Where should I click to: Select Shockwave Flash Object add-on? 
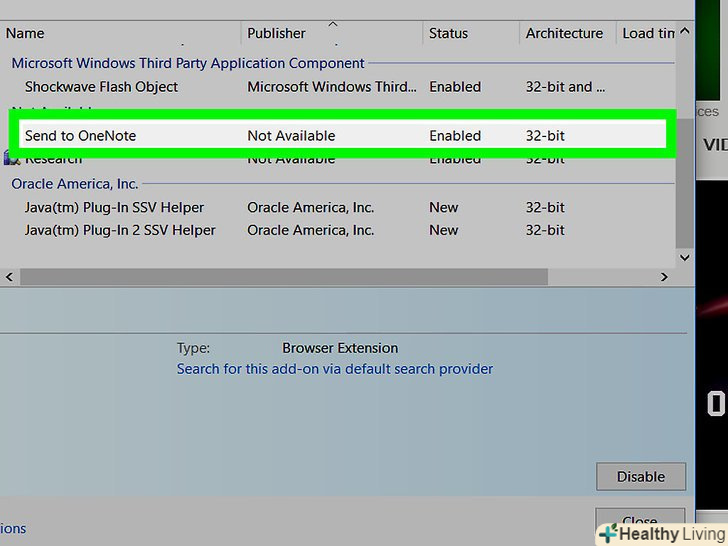click(x=338, y=87)
